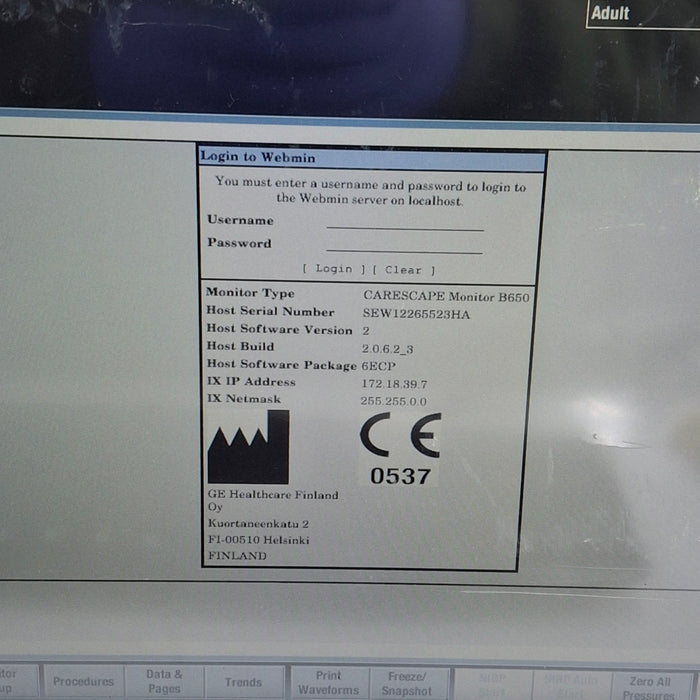Image resolution: width=700 pixels, height=700 pixels.
Task: Open the partially visible Monitor Setup menu
Action: (18, 681)
